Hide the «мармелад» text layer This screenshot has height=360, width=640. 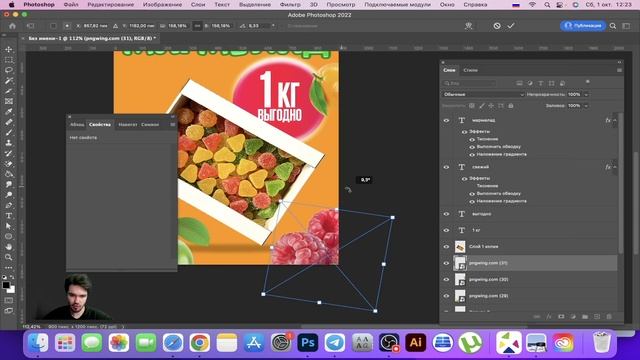(x=446, y=120)
